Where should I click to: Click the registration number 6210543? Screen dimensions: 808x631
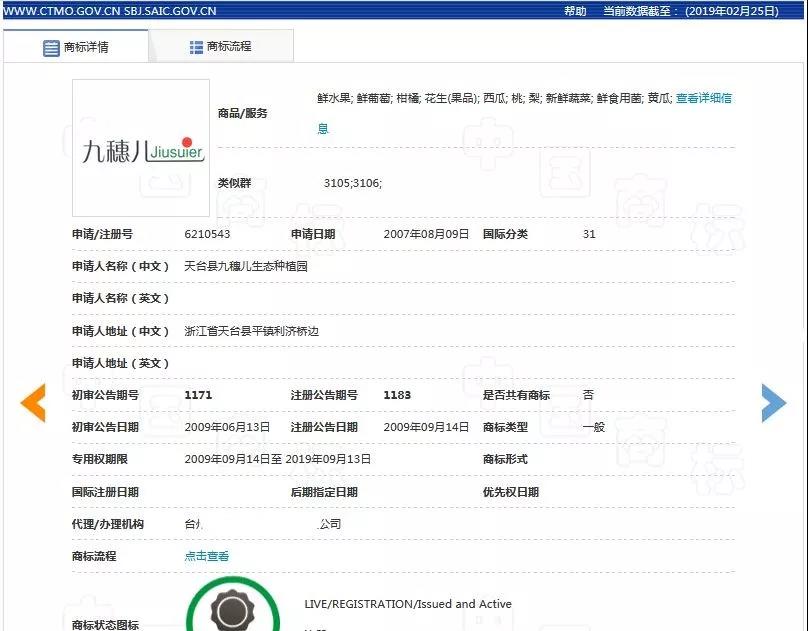tap(208, 234)
